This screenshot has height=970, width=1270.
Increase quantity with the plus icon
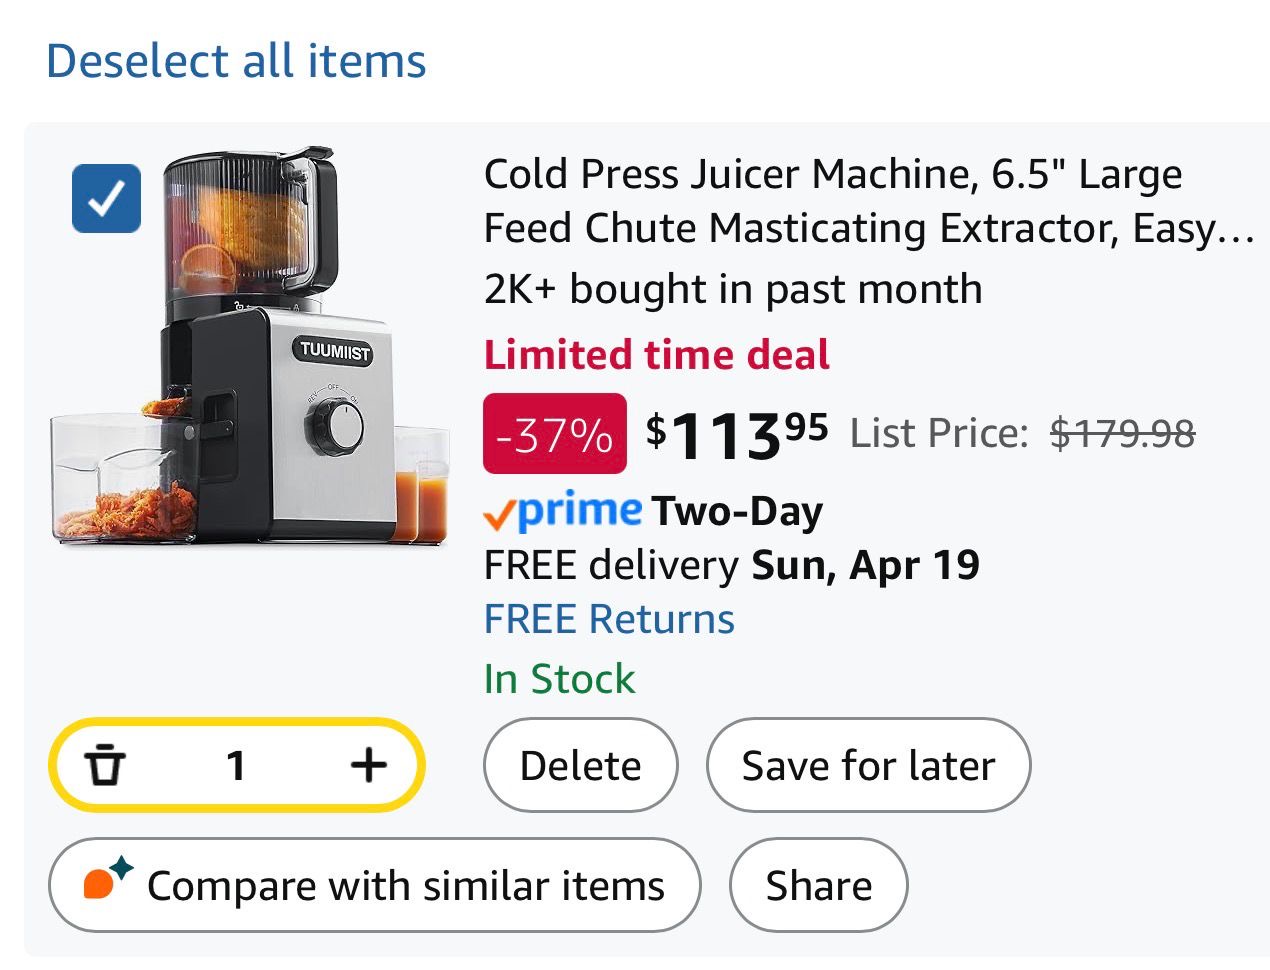(x=369, y=766)
